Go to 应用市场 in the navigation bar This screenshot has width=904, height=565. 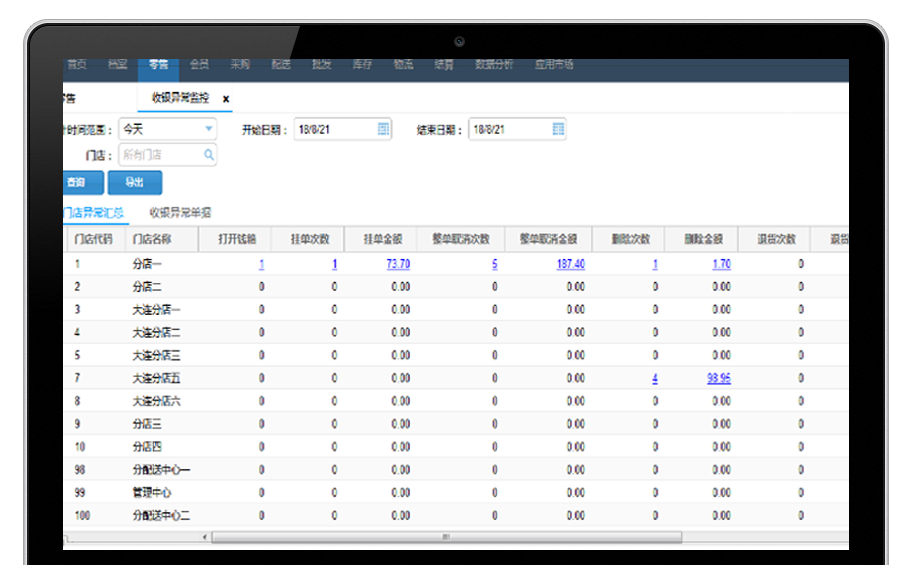click(x=554, y=64)
